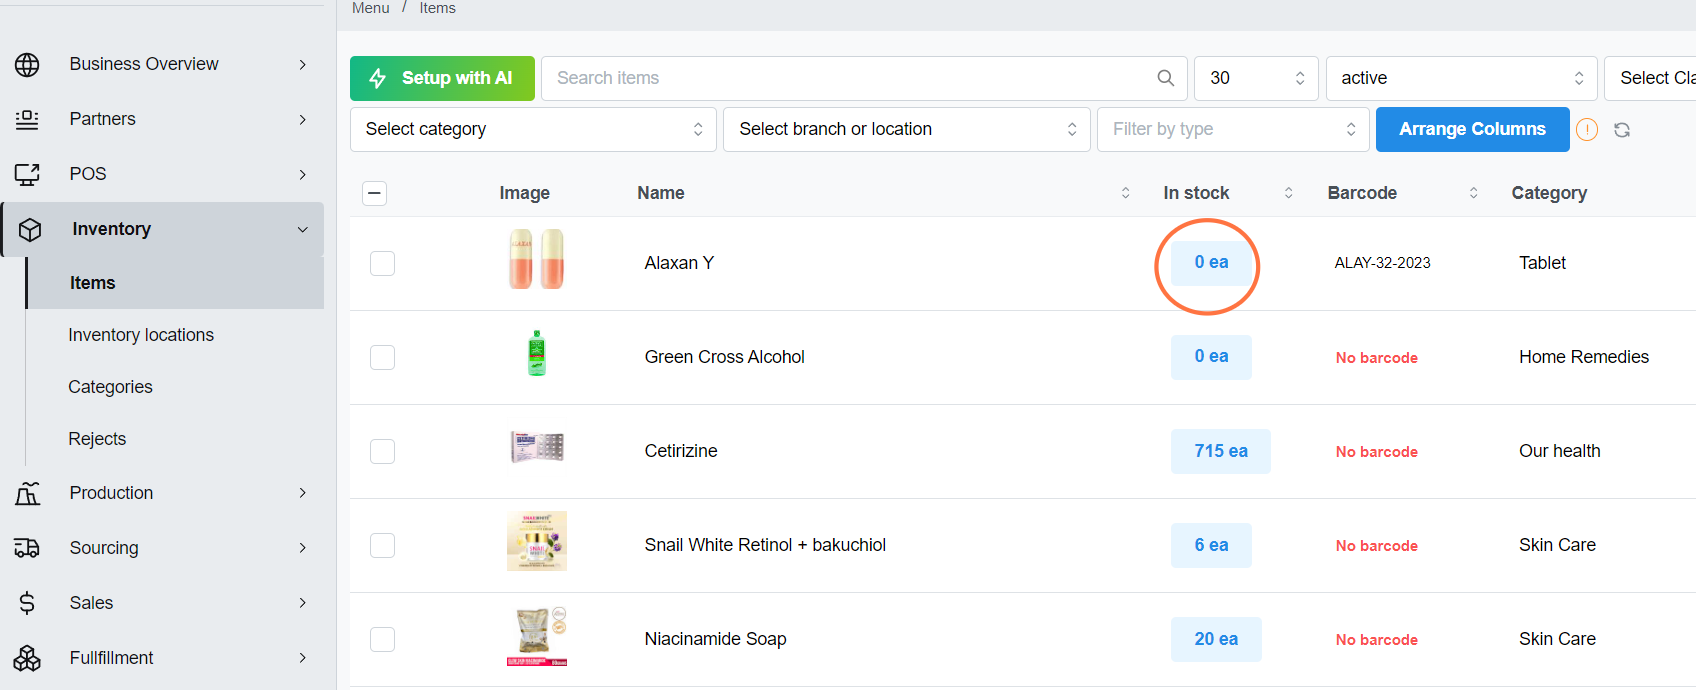This screenshot has width=1696, height=690.
Task: Open Inventory locations submenu entry
Action: coord(141,335)
